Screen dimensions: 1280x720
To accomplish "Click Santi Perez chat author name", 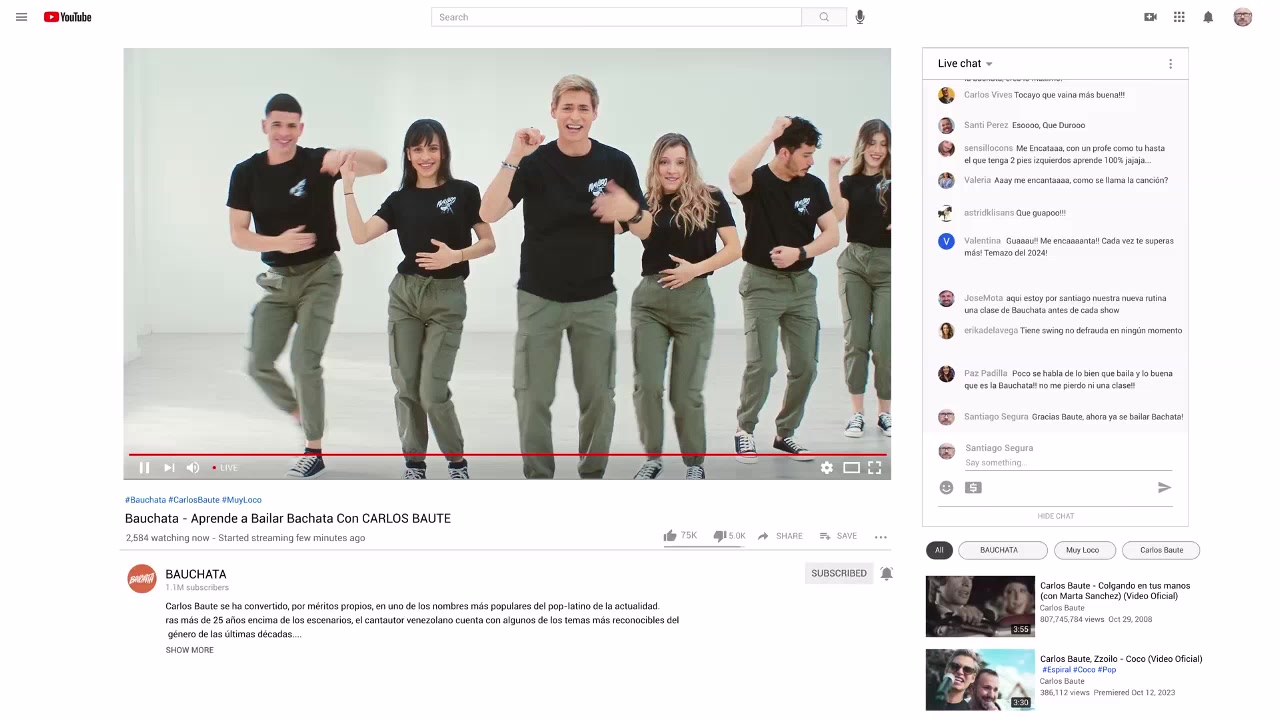I will (986, 126).
